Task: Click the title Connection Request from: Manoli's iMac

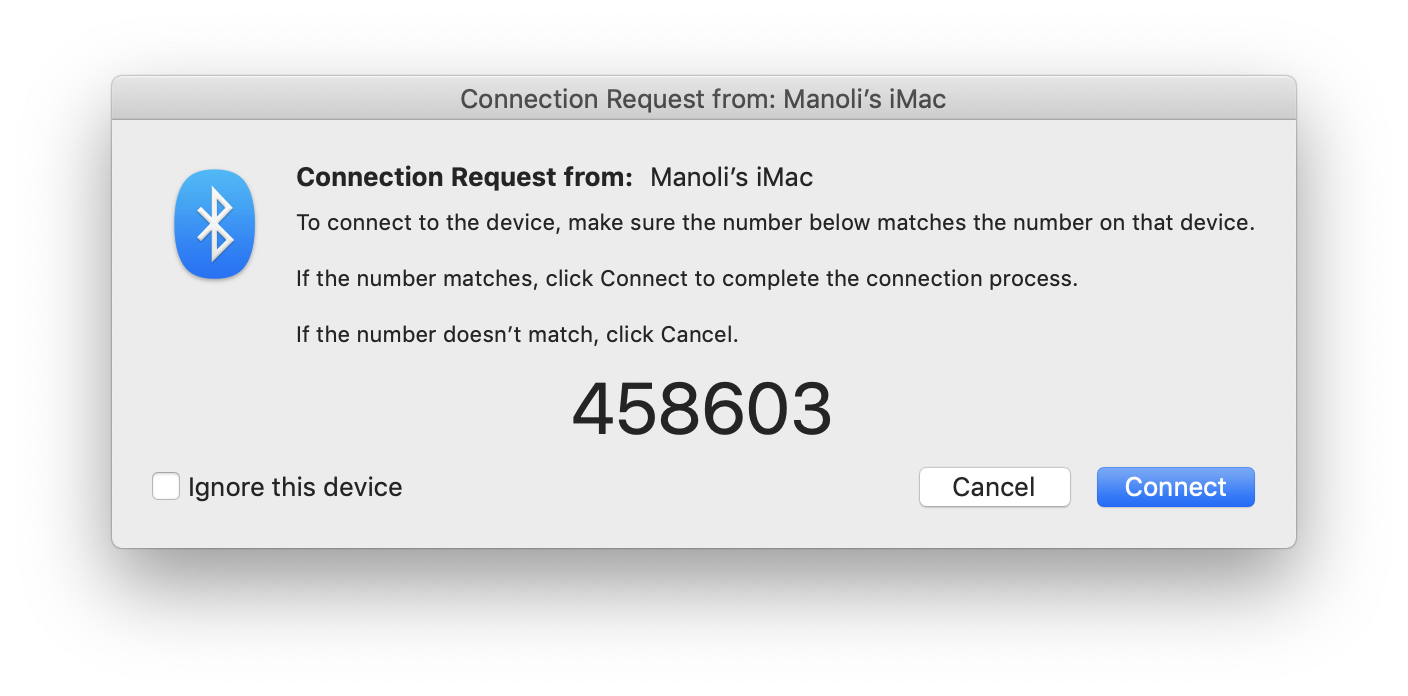Action: click(703, 98)
